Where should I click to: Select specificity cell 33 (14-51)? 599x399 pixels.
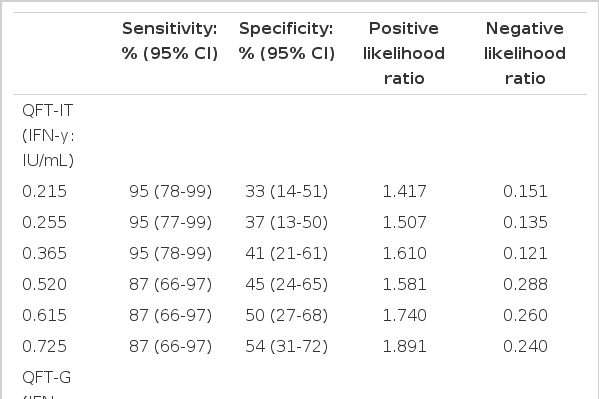point(287,191)
